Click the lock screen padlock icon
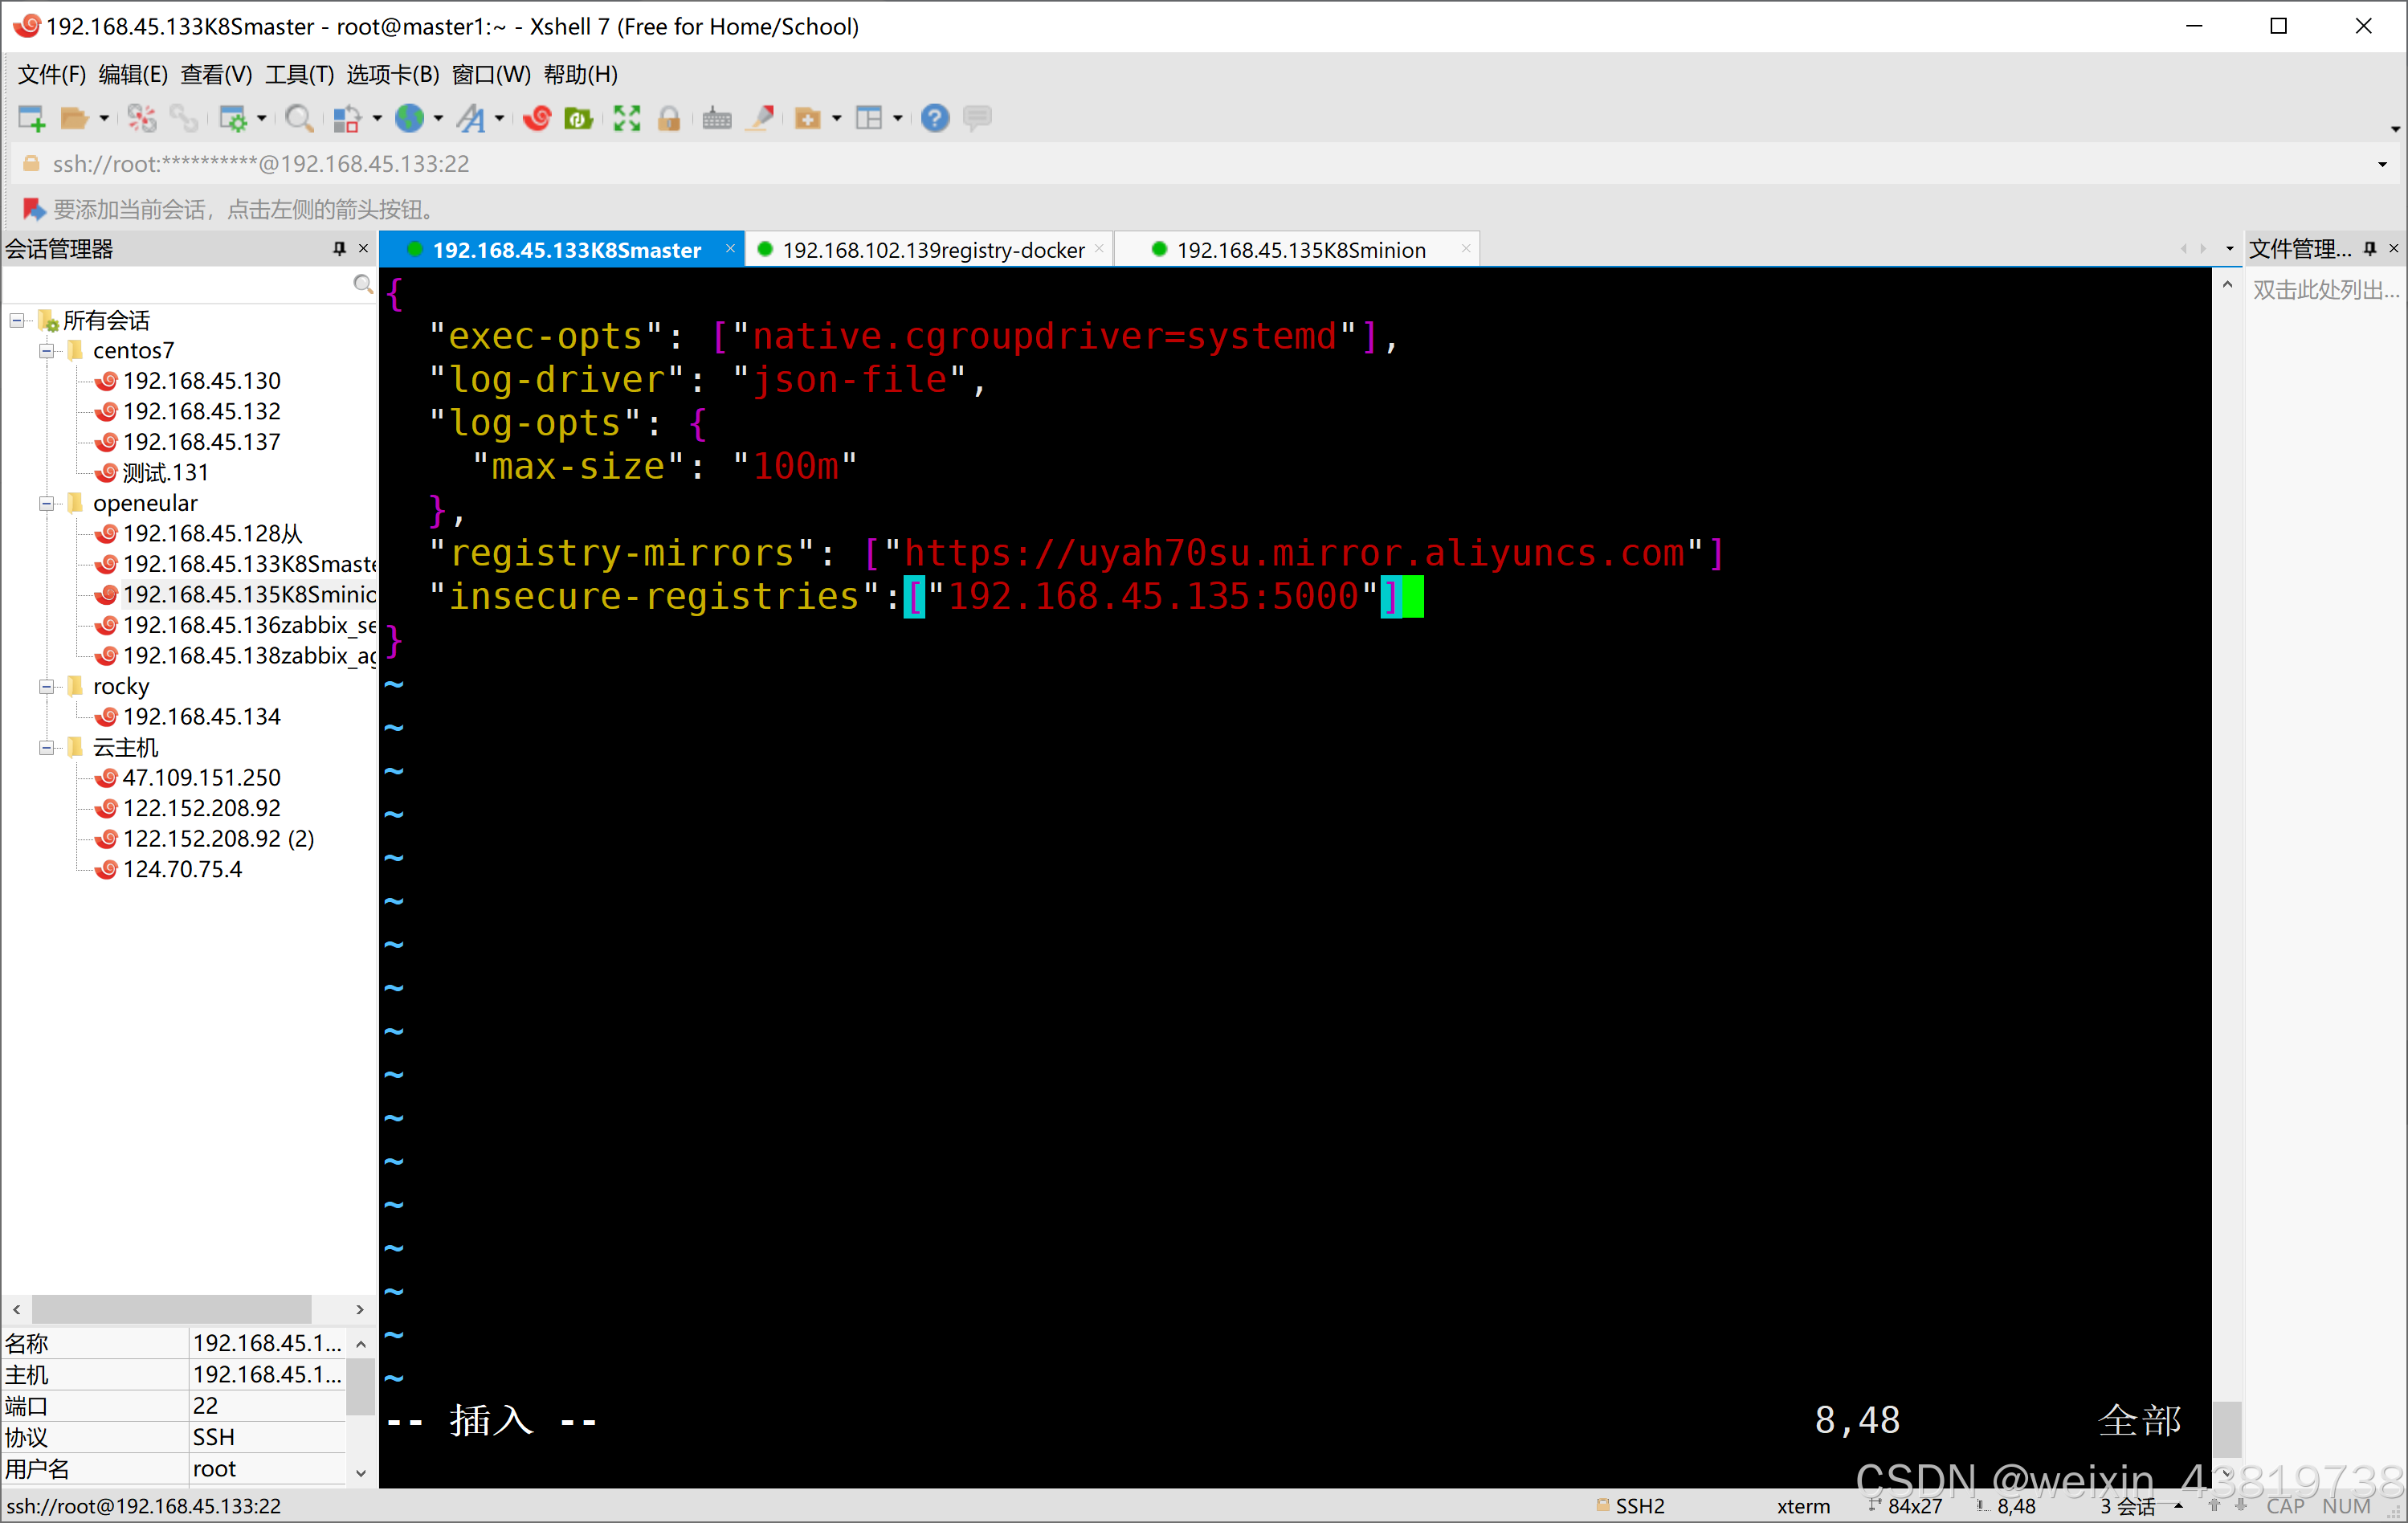This screenshot has height=1523, width=2408. click(669, 118)
